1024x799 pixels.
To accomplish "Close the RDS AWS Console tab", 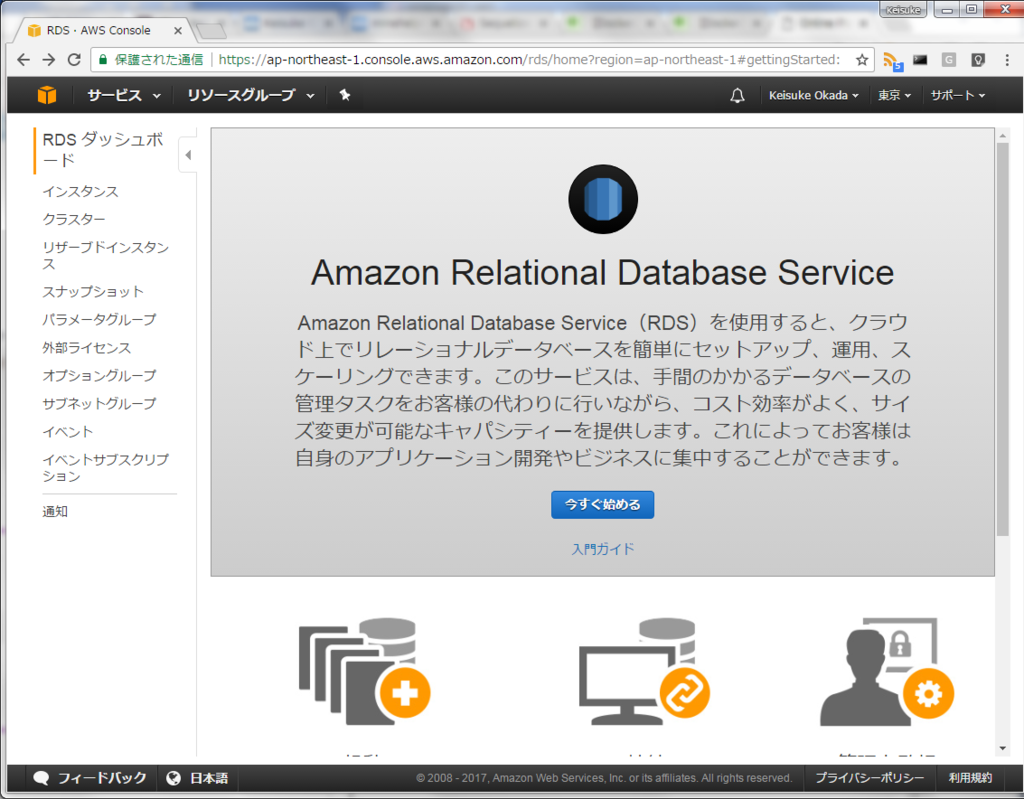I will point(178,30).
